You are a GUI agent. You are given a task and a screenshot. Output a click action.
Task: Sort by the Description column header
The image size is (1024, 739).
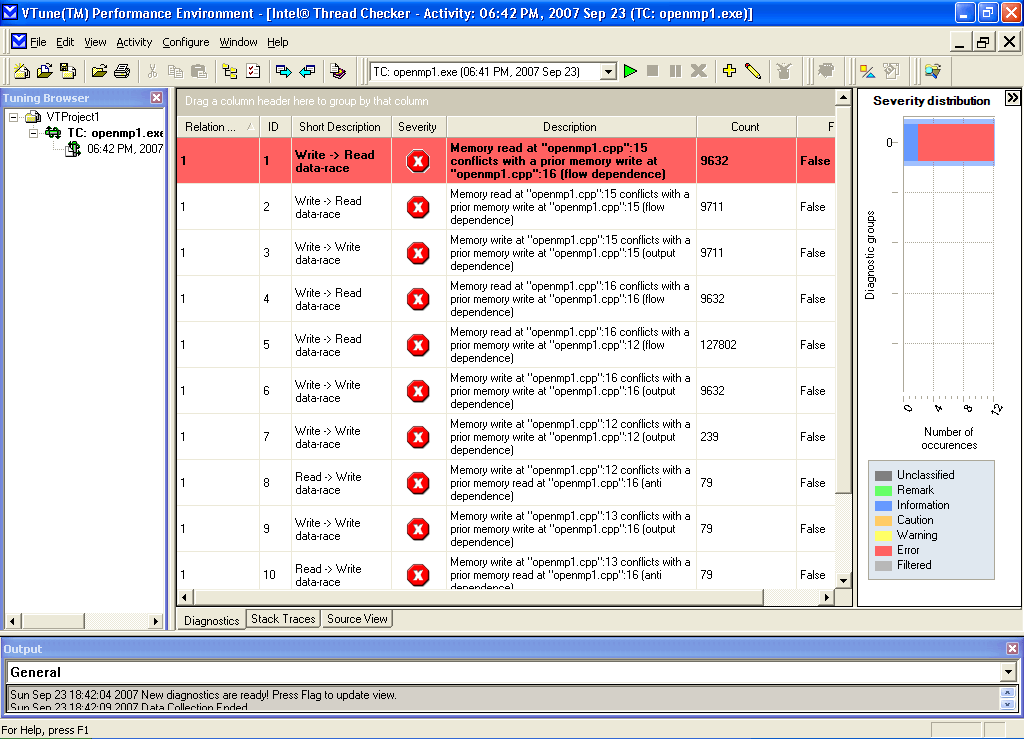click(570, 127)
